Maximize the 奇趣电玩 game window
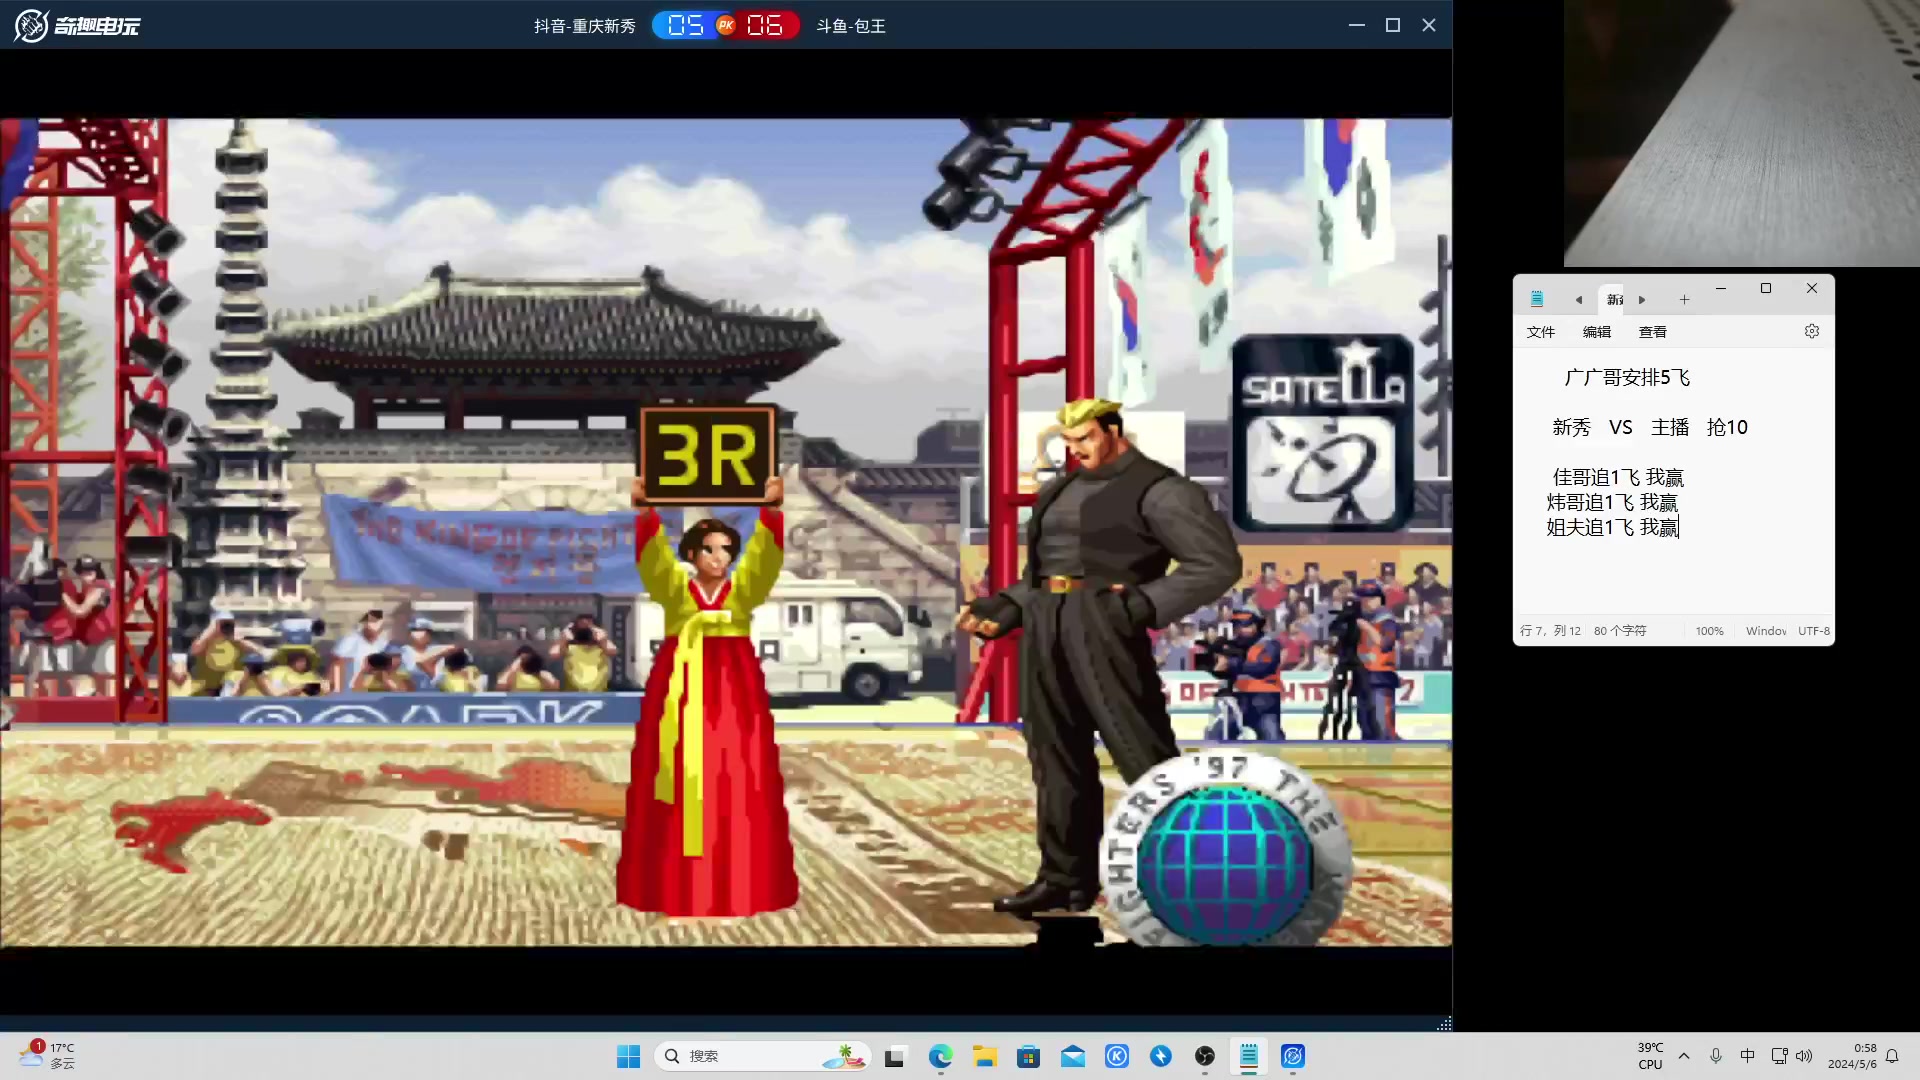This screenshot has height=1080, width=1920. point(1393,25)
